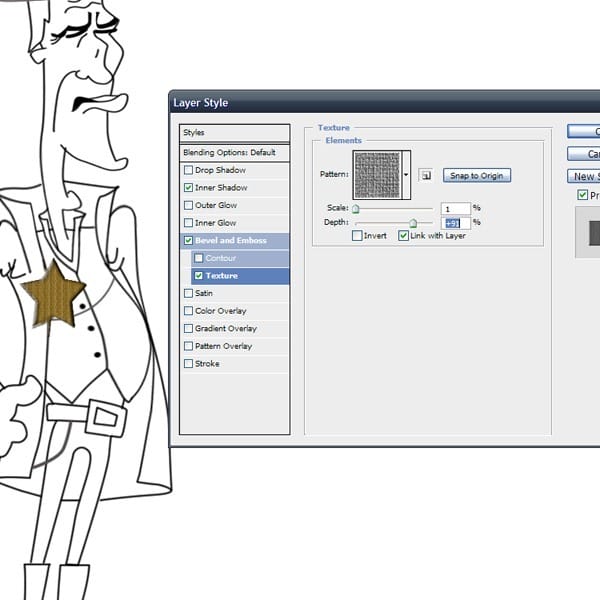The height and width of the screenshot is (600, 600).
Task: Click the Scale slider handle
Action: [x=355, y=209]
